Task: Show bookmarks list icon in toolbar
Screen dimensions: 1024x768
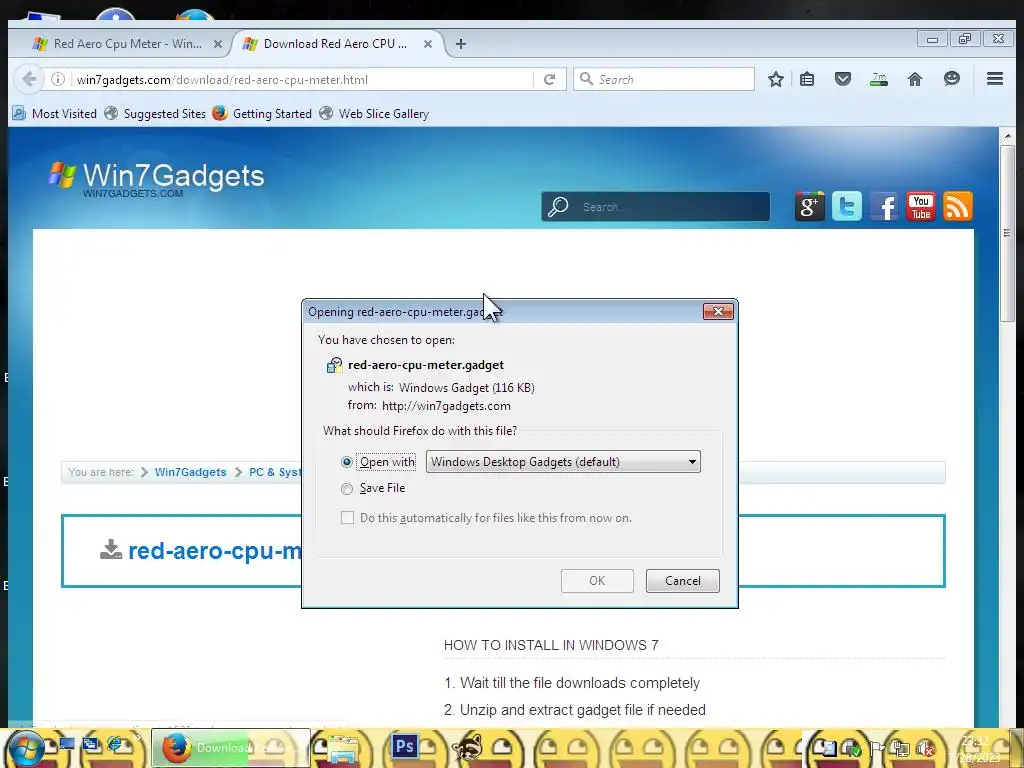Action: [x=807, y=79]
